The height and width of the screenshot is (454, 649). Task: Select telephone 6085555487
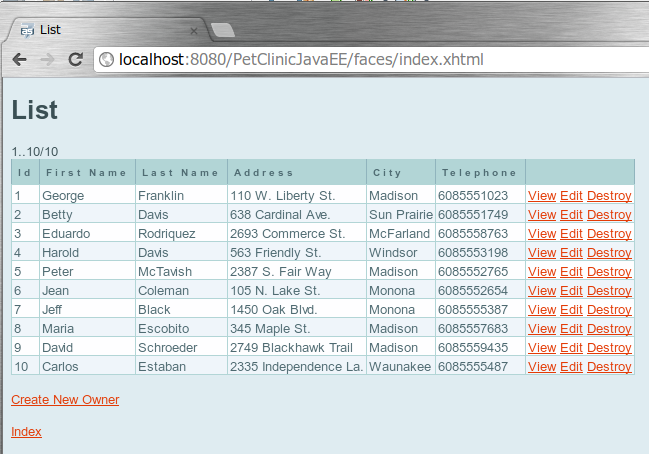(473, 367)
